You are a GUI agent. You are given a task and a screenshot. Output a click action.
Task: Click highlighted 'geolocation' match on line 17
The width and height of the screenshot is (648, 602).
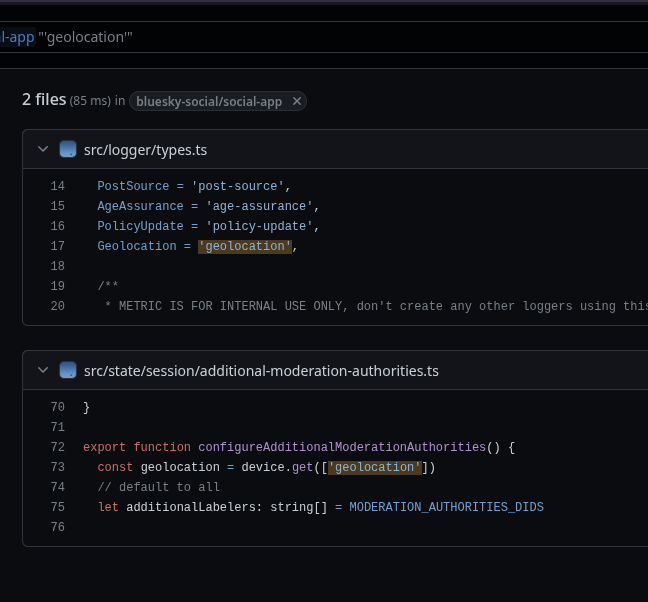245,246
